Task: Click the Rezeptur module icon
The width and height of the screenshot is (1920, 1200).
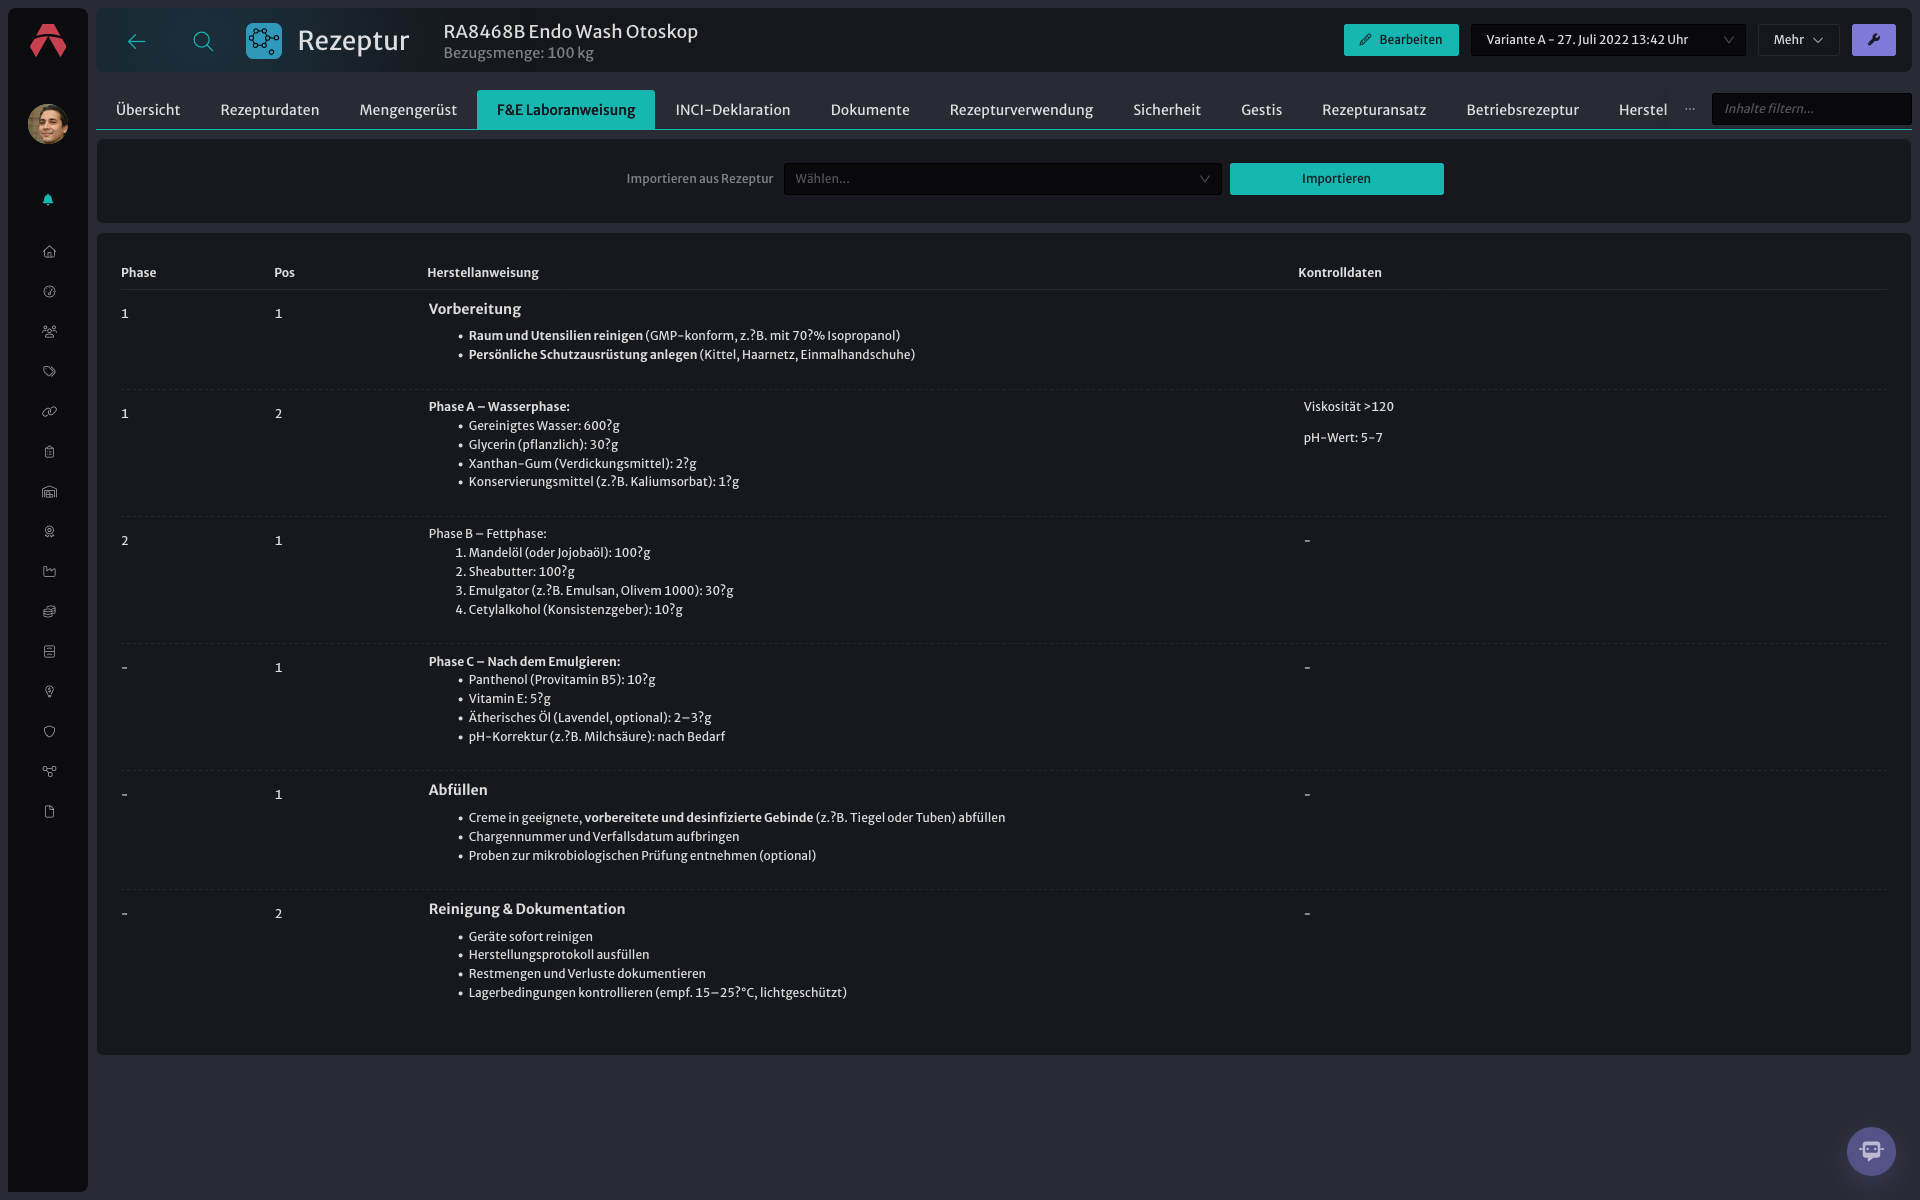Action: (264, 41)
